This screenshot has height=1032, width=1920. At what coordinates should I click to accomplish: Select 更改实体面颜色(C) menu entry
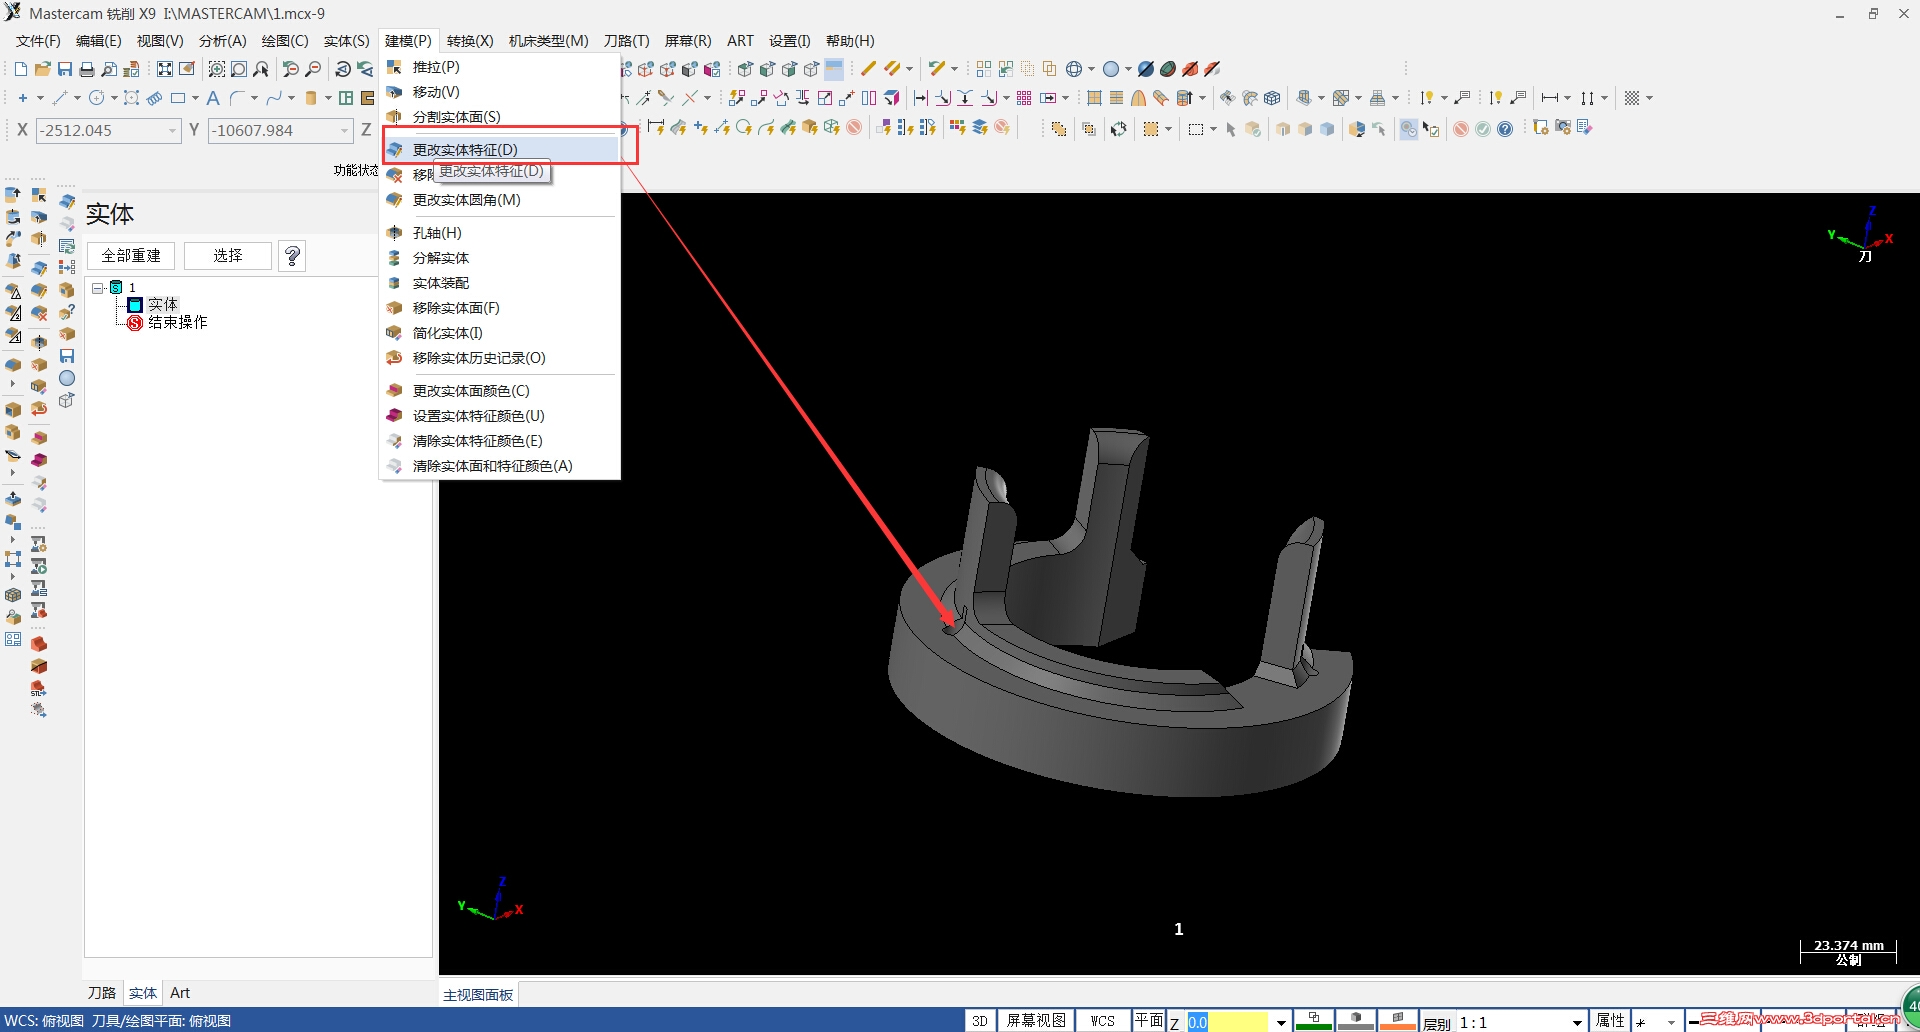click(500, 391)
